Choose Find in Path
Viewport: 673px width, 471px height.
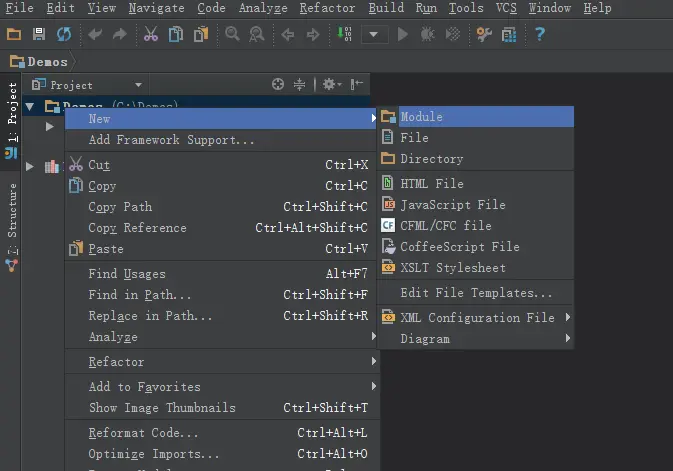(x=221, y=295)
